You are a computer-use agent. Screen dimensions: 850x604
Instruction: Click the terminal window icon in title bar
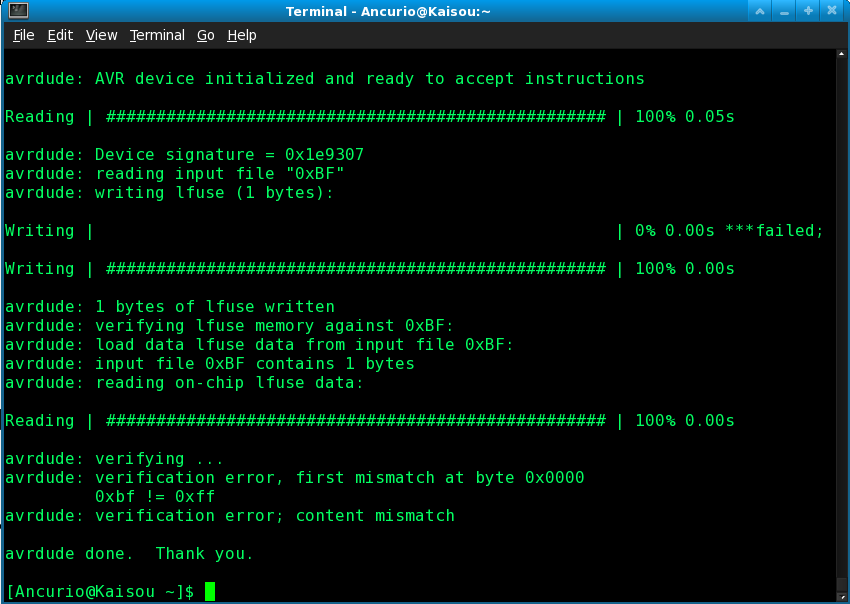(19, 10)
